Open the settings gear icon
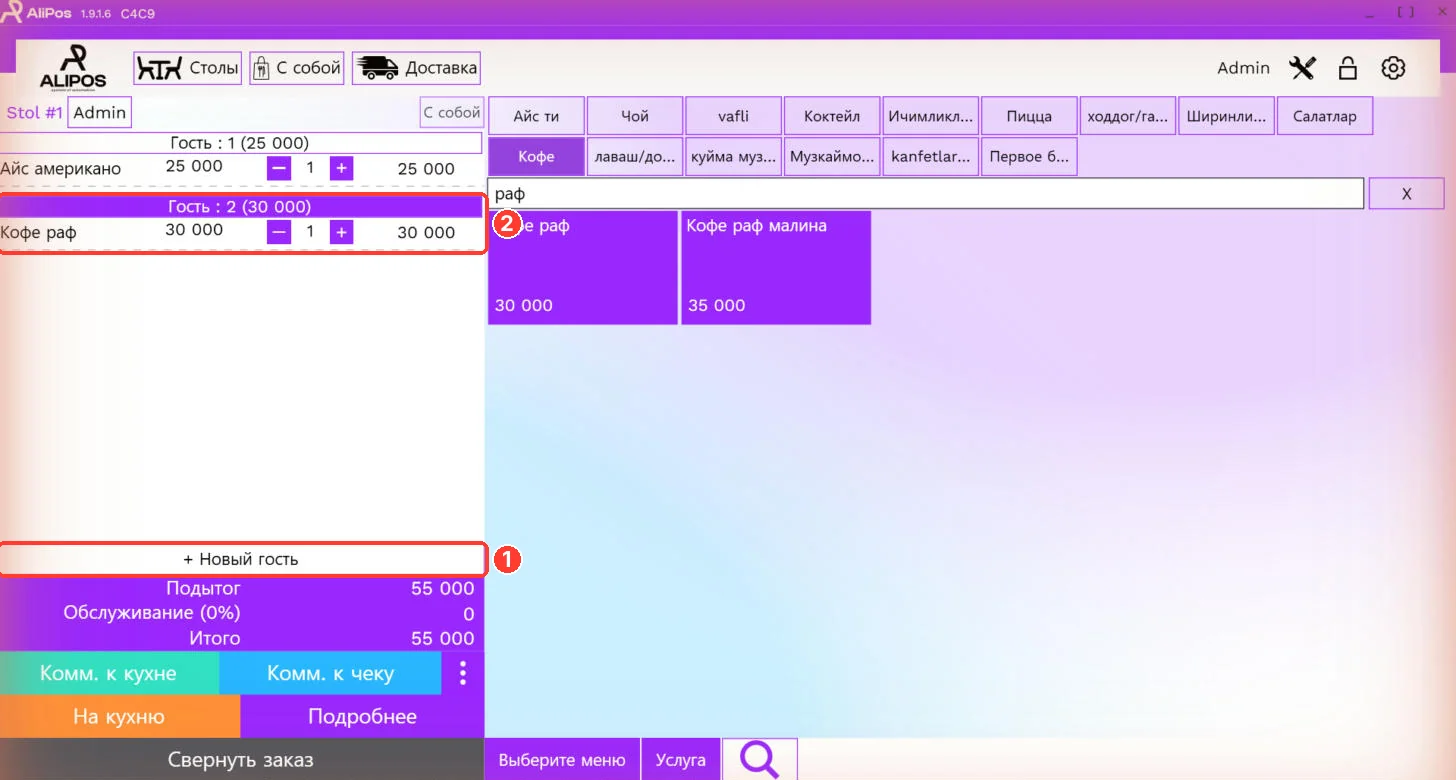The height and width of the screenshot is (780, 1456). pos(1393,68)
